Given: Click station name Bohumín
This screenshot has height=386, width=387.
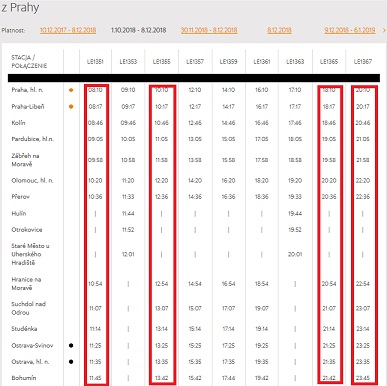Looking at the screenshot, I should 24,378.
